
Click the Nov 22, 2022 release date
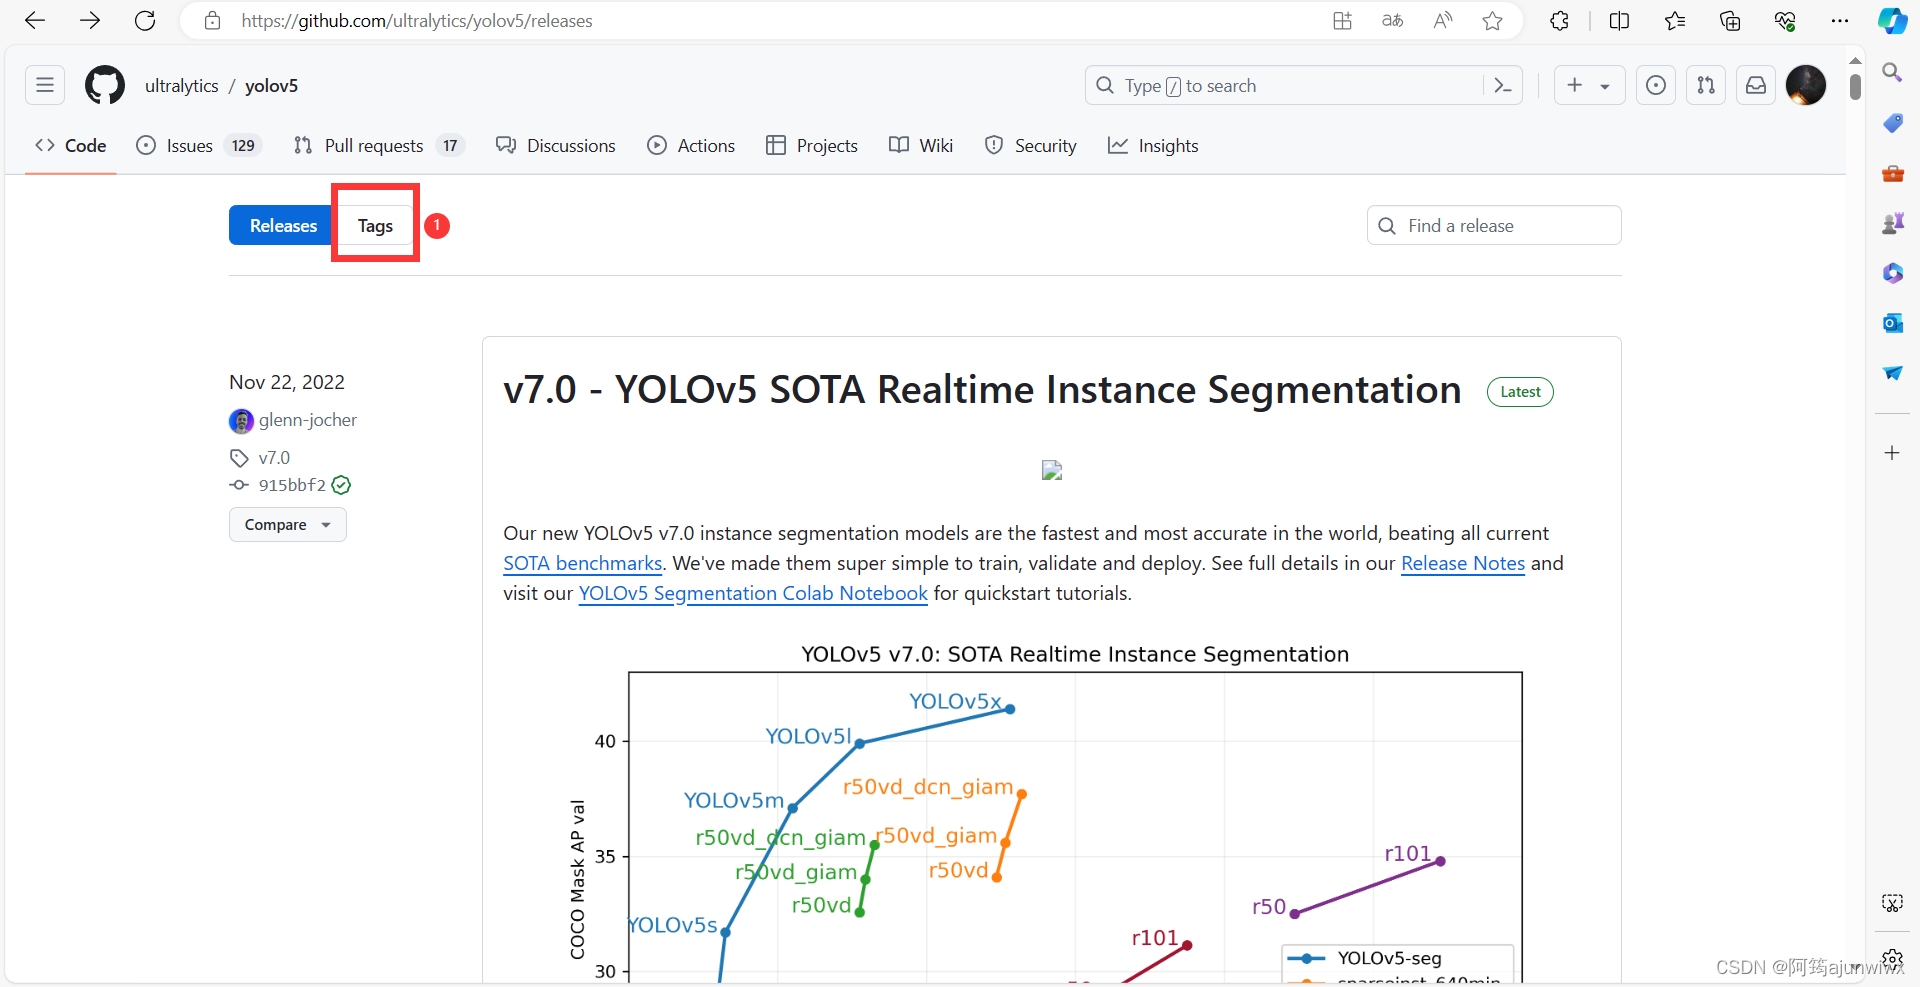tap(287, 382)
